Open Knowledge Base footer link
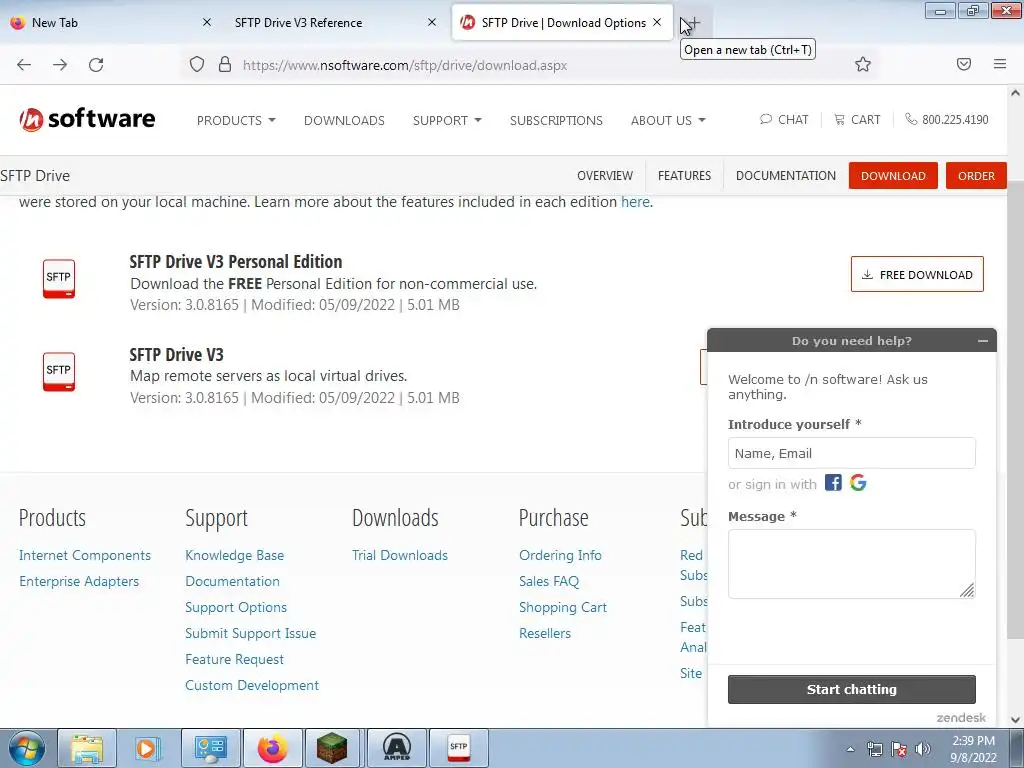The image size is (1024, 768). (x=234, y=555)
